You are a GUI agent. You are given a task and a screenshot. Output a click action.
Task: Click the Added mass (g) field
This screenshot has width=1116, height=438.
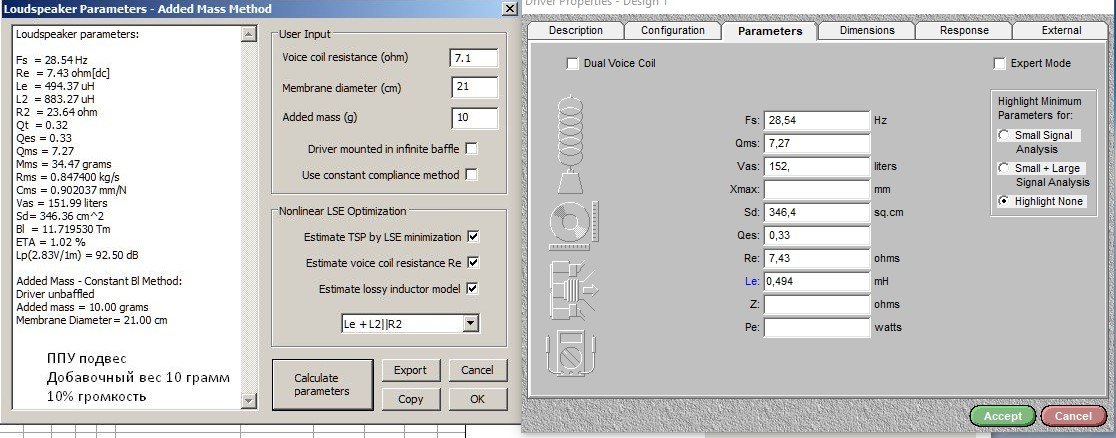coord(474,118)
